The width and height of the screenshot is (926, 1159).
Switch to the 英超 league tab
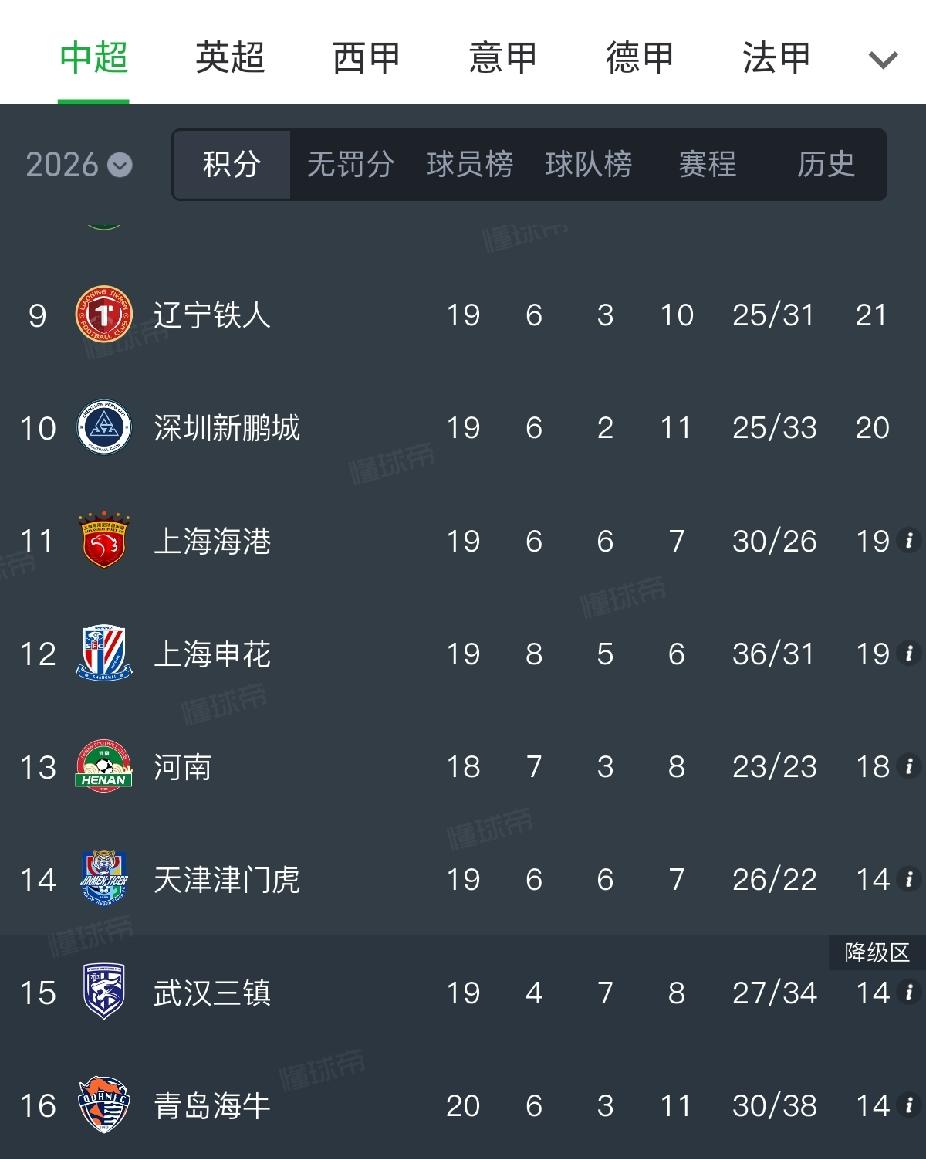(230, 57)
